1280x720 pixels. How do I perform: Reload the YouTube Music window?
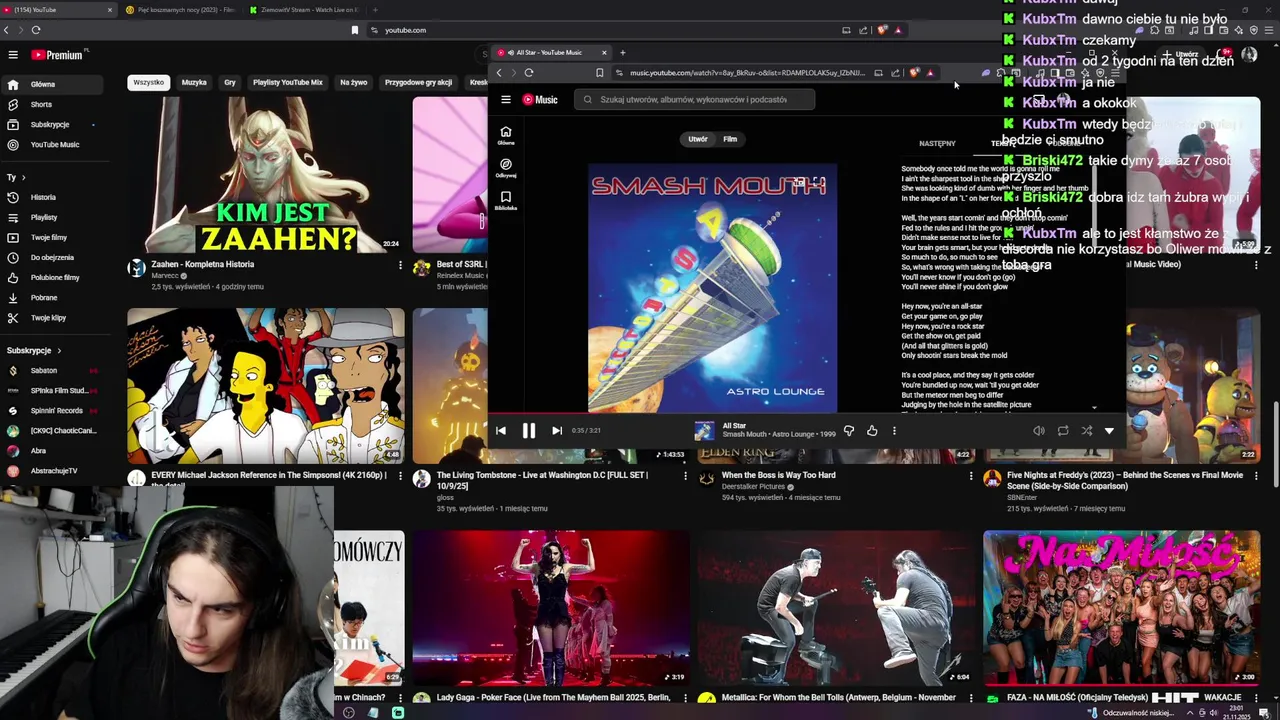[x=529, y=73]
